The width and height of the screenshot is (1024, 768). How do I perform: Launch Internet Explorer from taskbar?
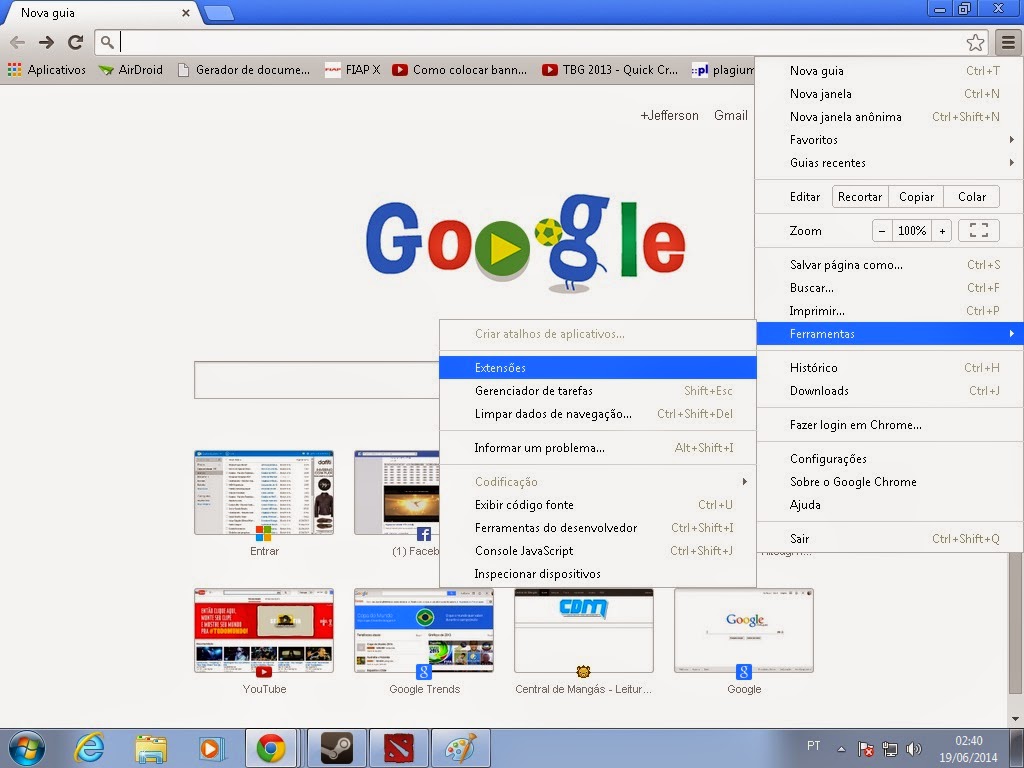pyautogui.click(x=89, y=748)
